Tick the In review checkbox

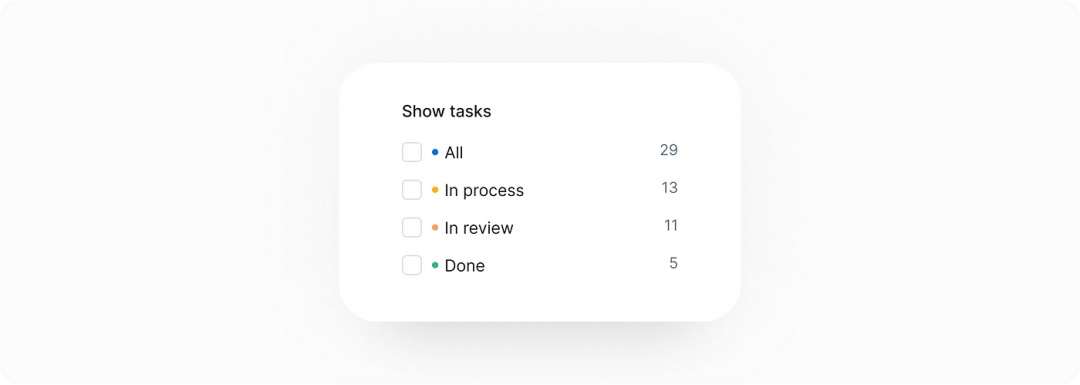coord(412,227)
